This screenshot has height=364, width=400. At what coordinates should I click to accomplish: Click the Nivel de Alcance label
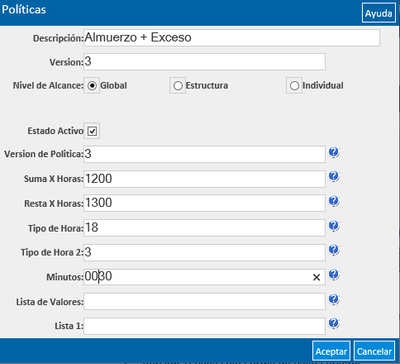[x=48, y=86]
